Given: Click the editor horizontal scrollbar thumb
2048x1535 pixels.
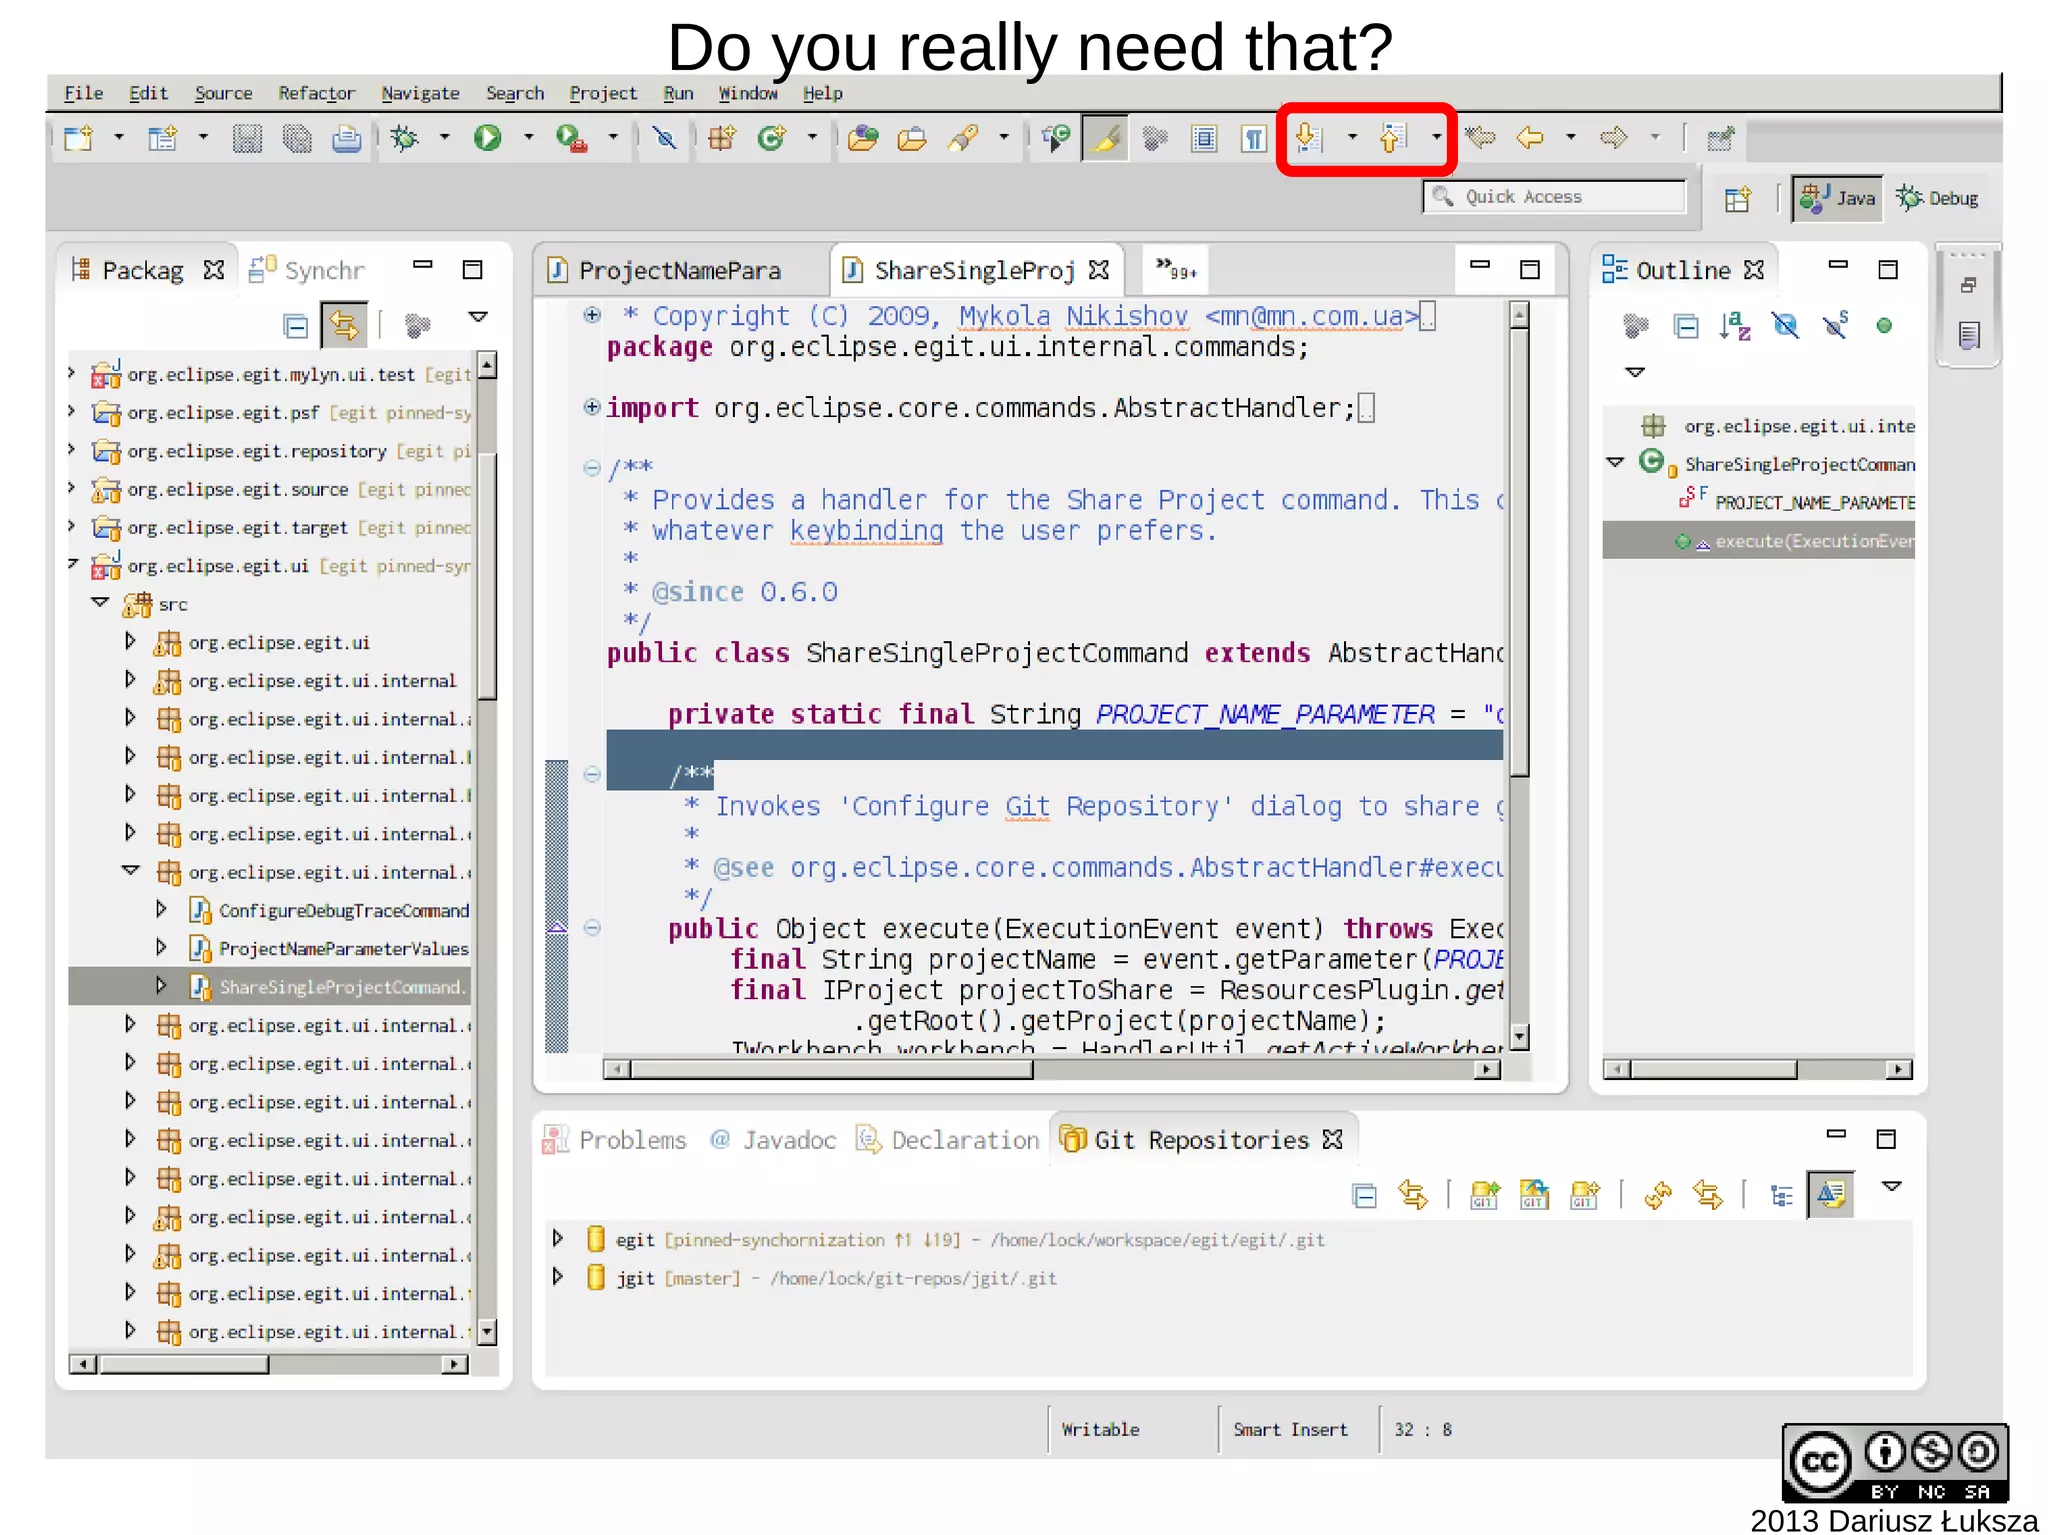Looking at the screenshot, I should [x=830, y=1069].
